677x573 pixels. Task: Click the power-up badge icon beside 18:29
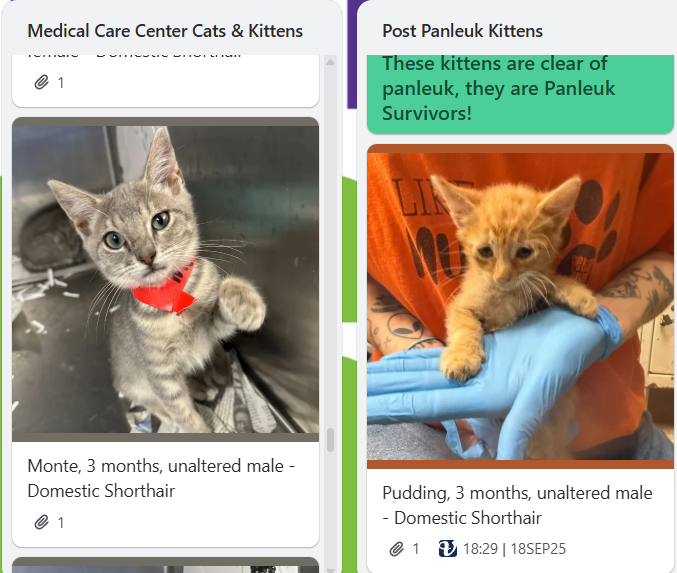[448, 549]
